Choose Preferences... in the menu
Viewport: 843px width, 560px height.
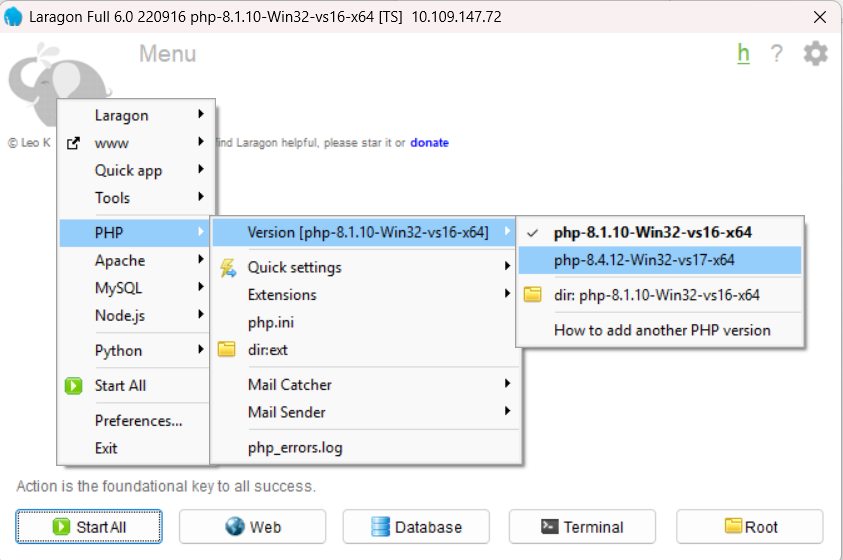(138, 421)
